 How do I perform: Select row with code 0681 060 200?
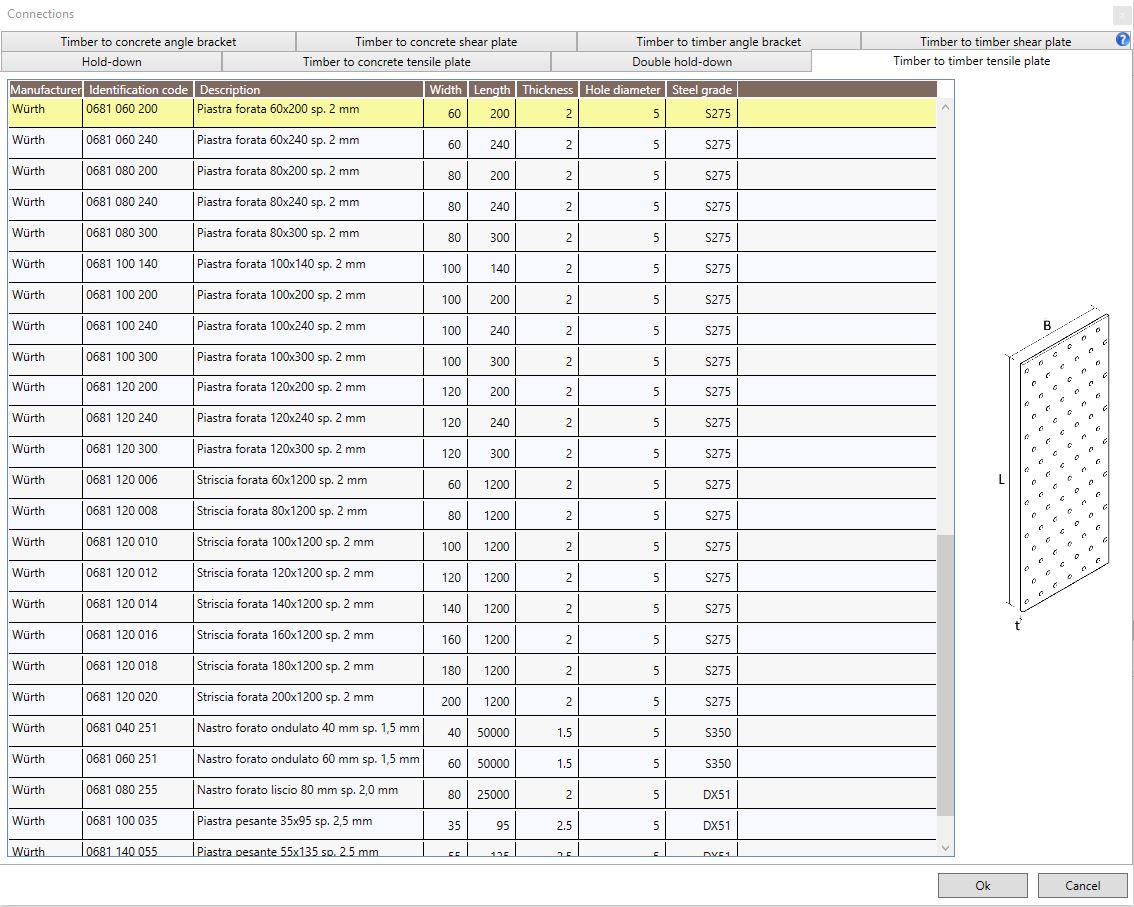point(472,113)
